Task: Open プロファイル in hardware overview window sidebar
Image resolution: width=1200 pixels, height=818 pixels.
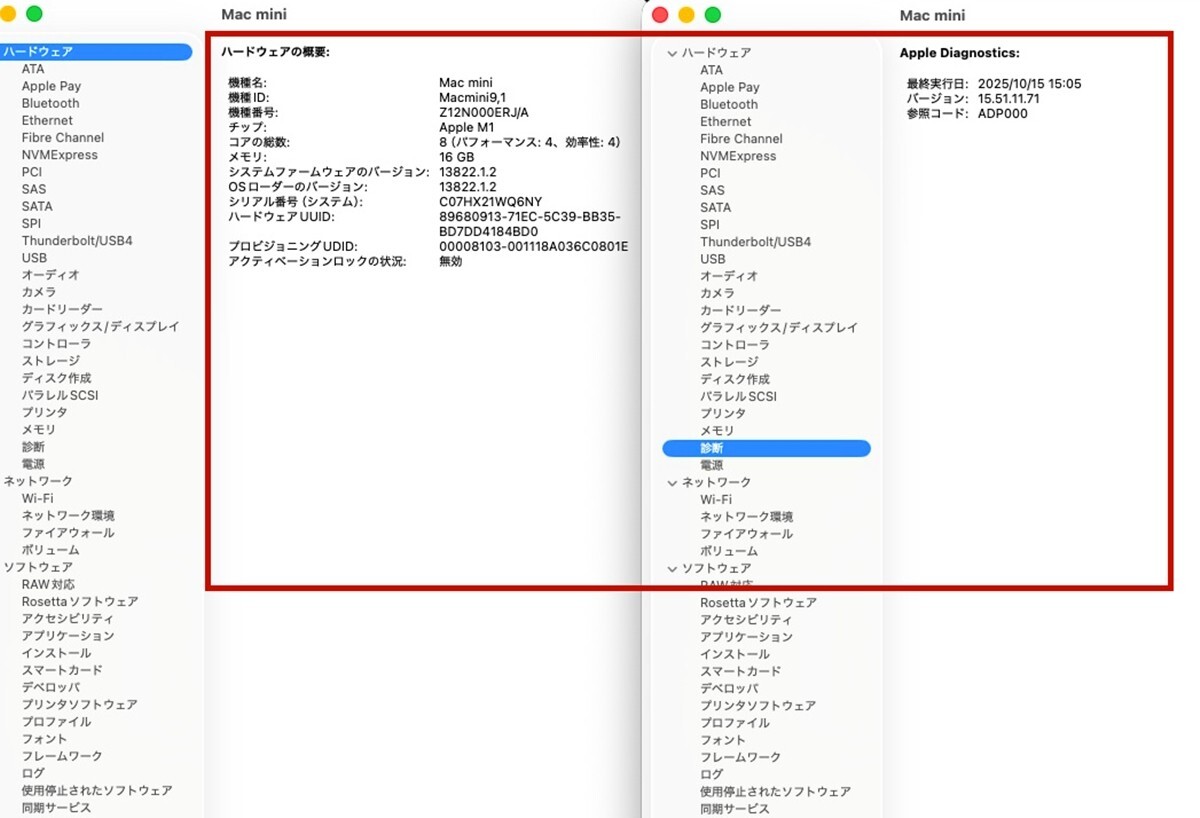Action: point(57,722)
